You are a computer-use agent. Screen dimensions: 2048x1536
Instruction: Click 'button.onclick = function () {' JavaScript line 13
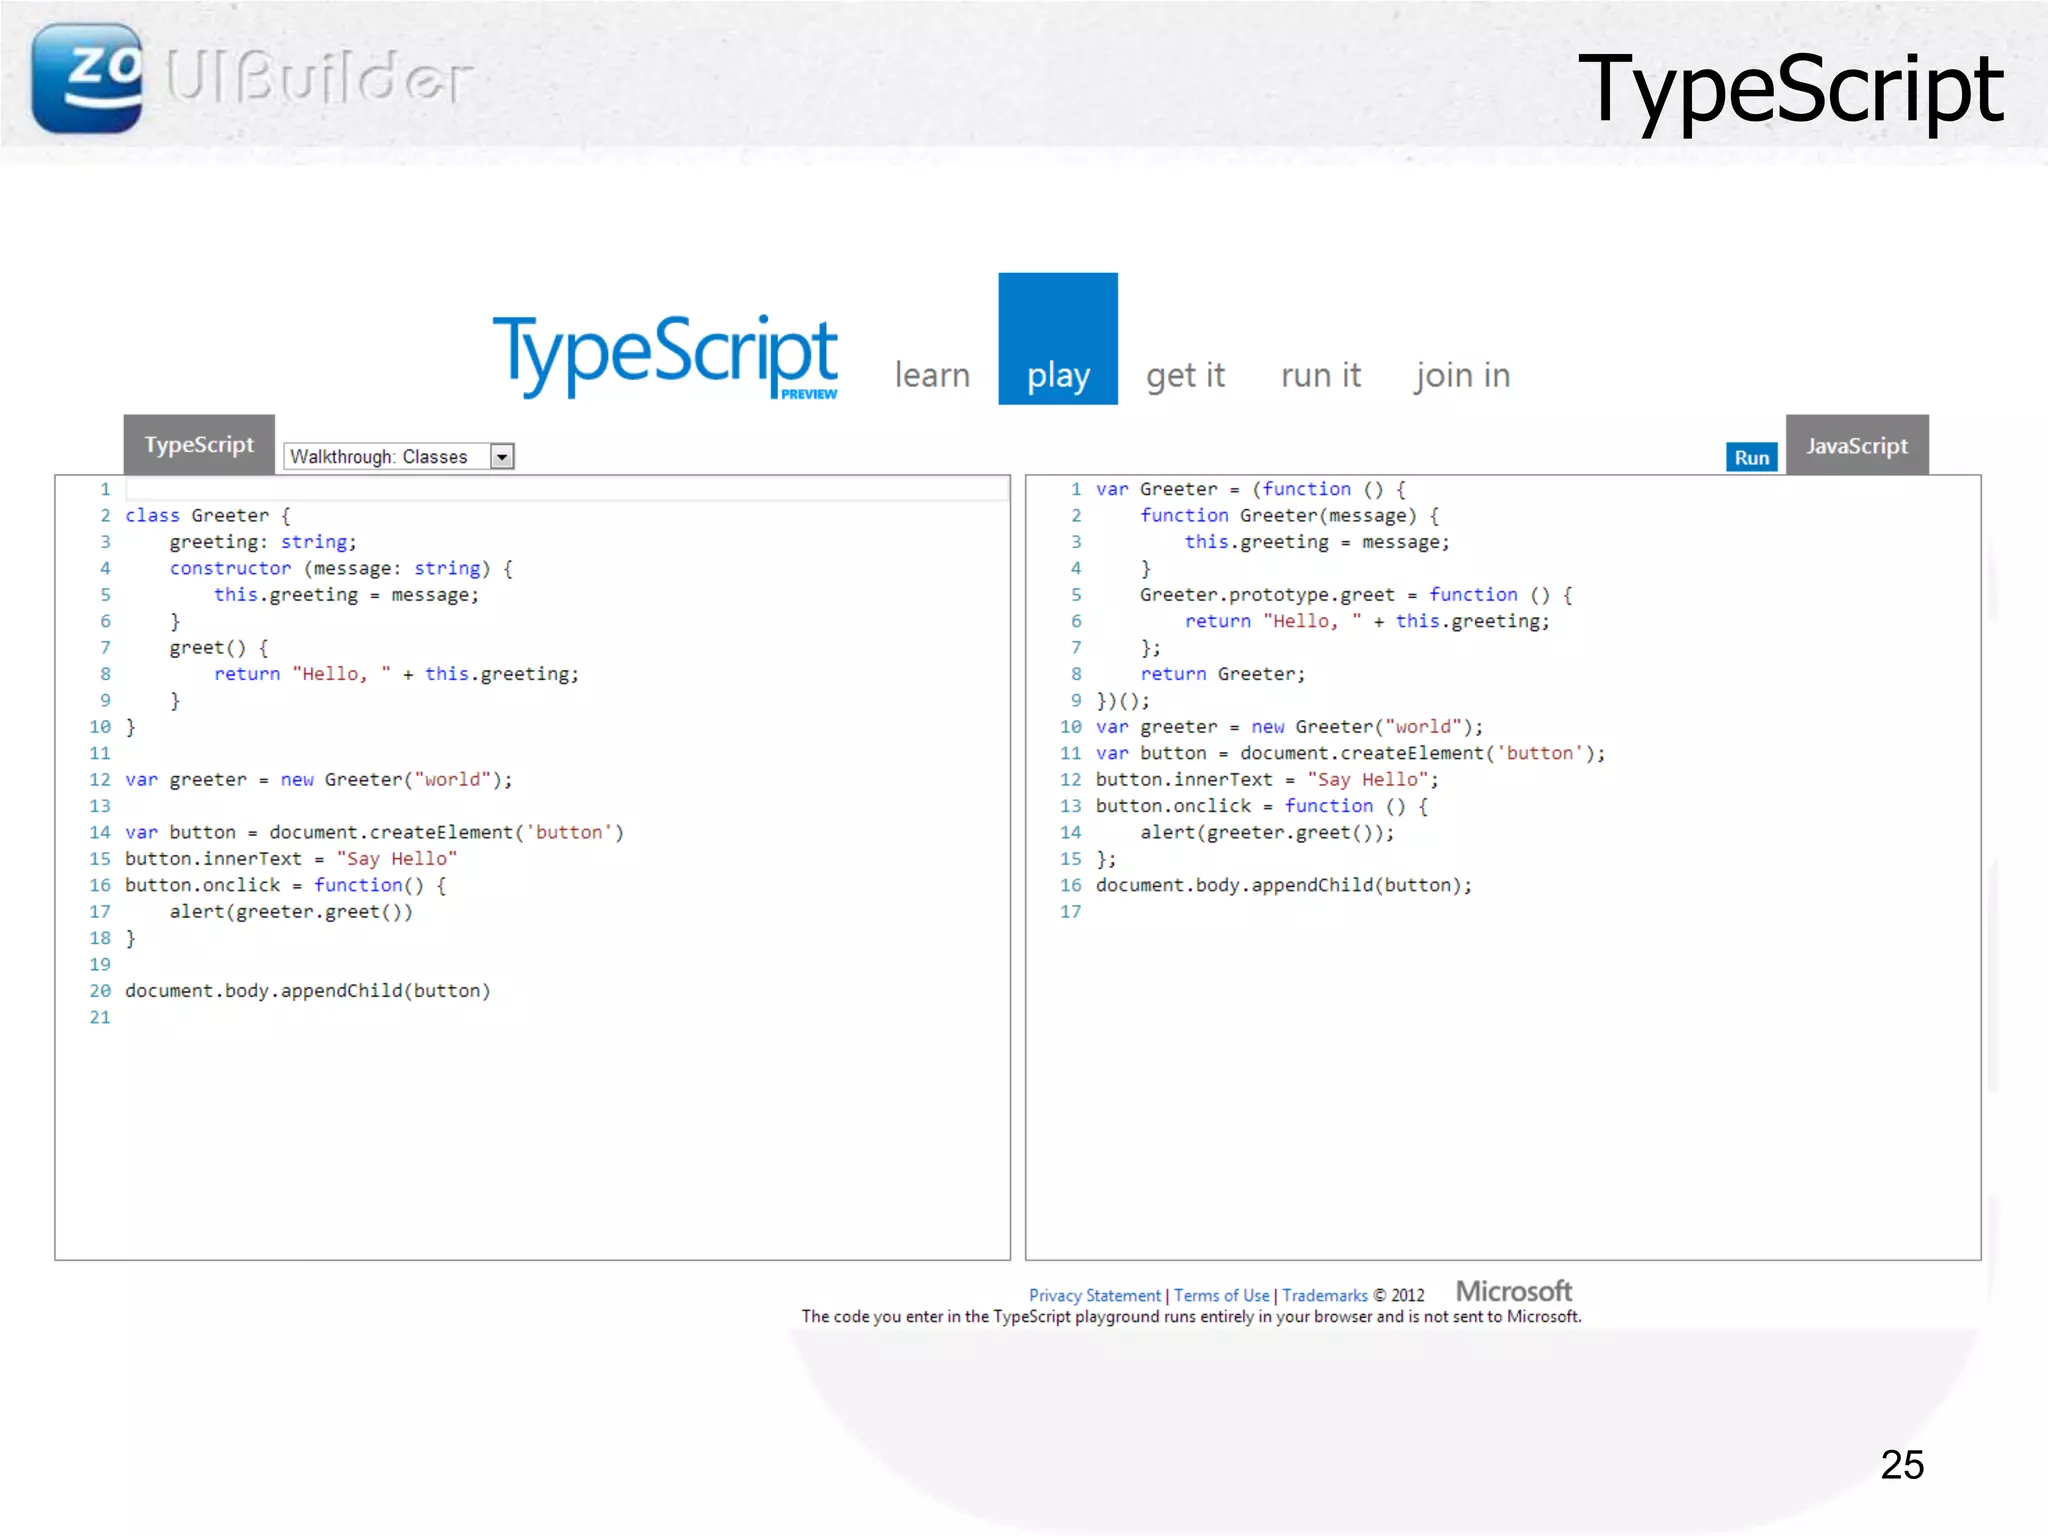pyautogui.click(x=1262, y=806)
